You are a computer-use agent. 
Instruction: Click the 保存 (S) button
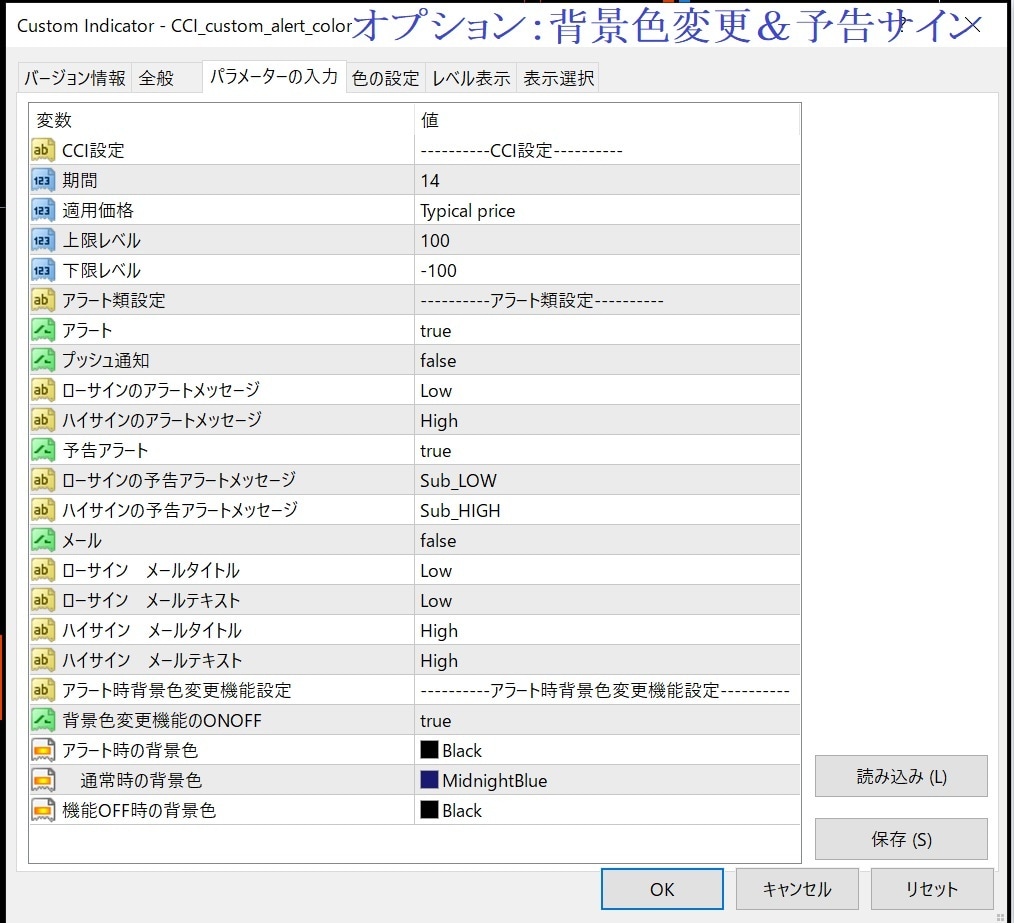point(901,839)
